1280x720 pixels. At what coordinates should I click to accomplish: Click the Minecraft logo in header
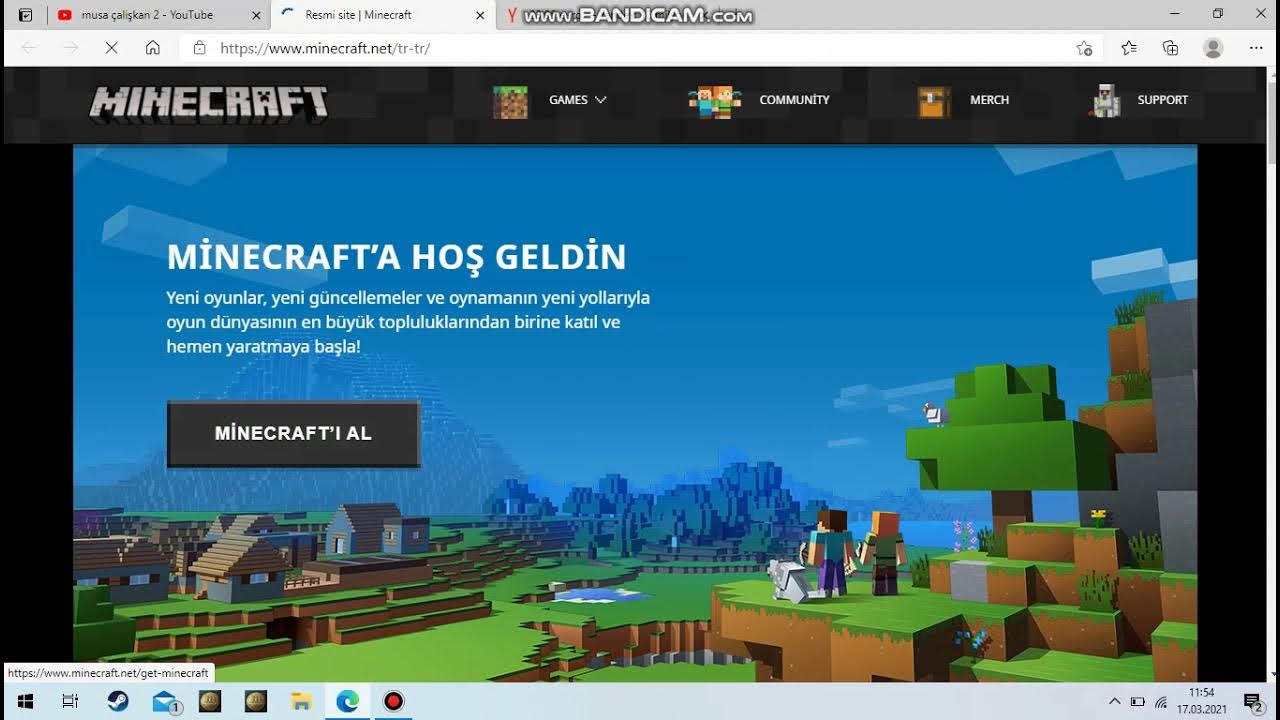pos(208,104)
